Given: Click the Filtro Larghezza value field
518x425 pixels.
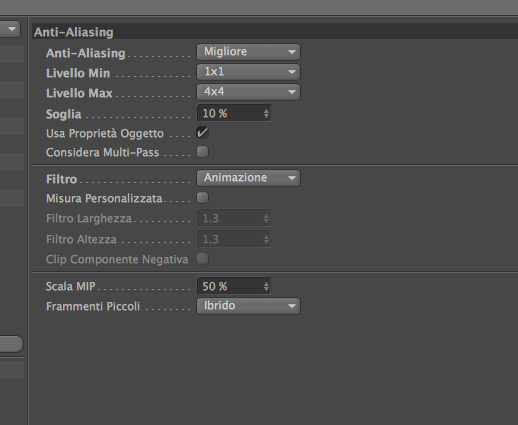Looking at the screenshot, I should click(234, 218).
